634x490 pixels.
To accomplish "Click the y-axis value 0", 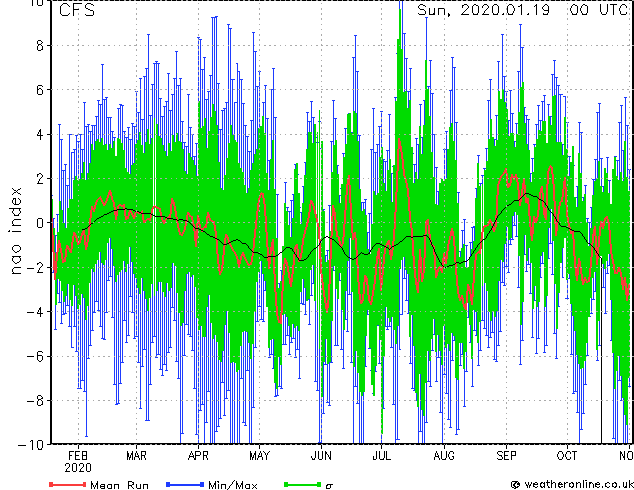I will click(40, 223).
